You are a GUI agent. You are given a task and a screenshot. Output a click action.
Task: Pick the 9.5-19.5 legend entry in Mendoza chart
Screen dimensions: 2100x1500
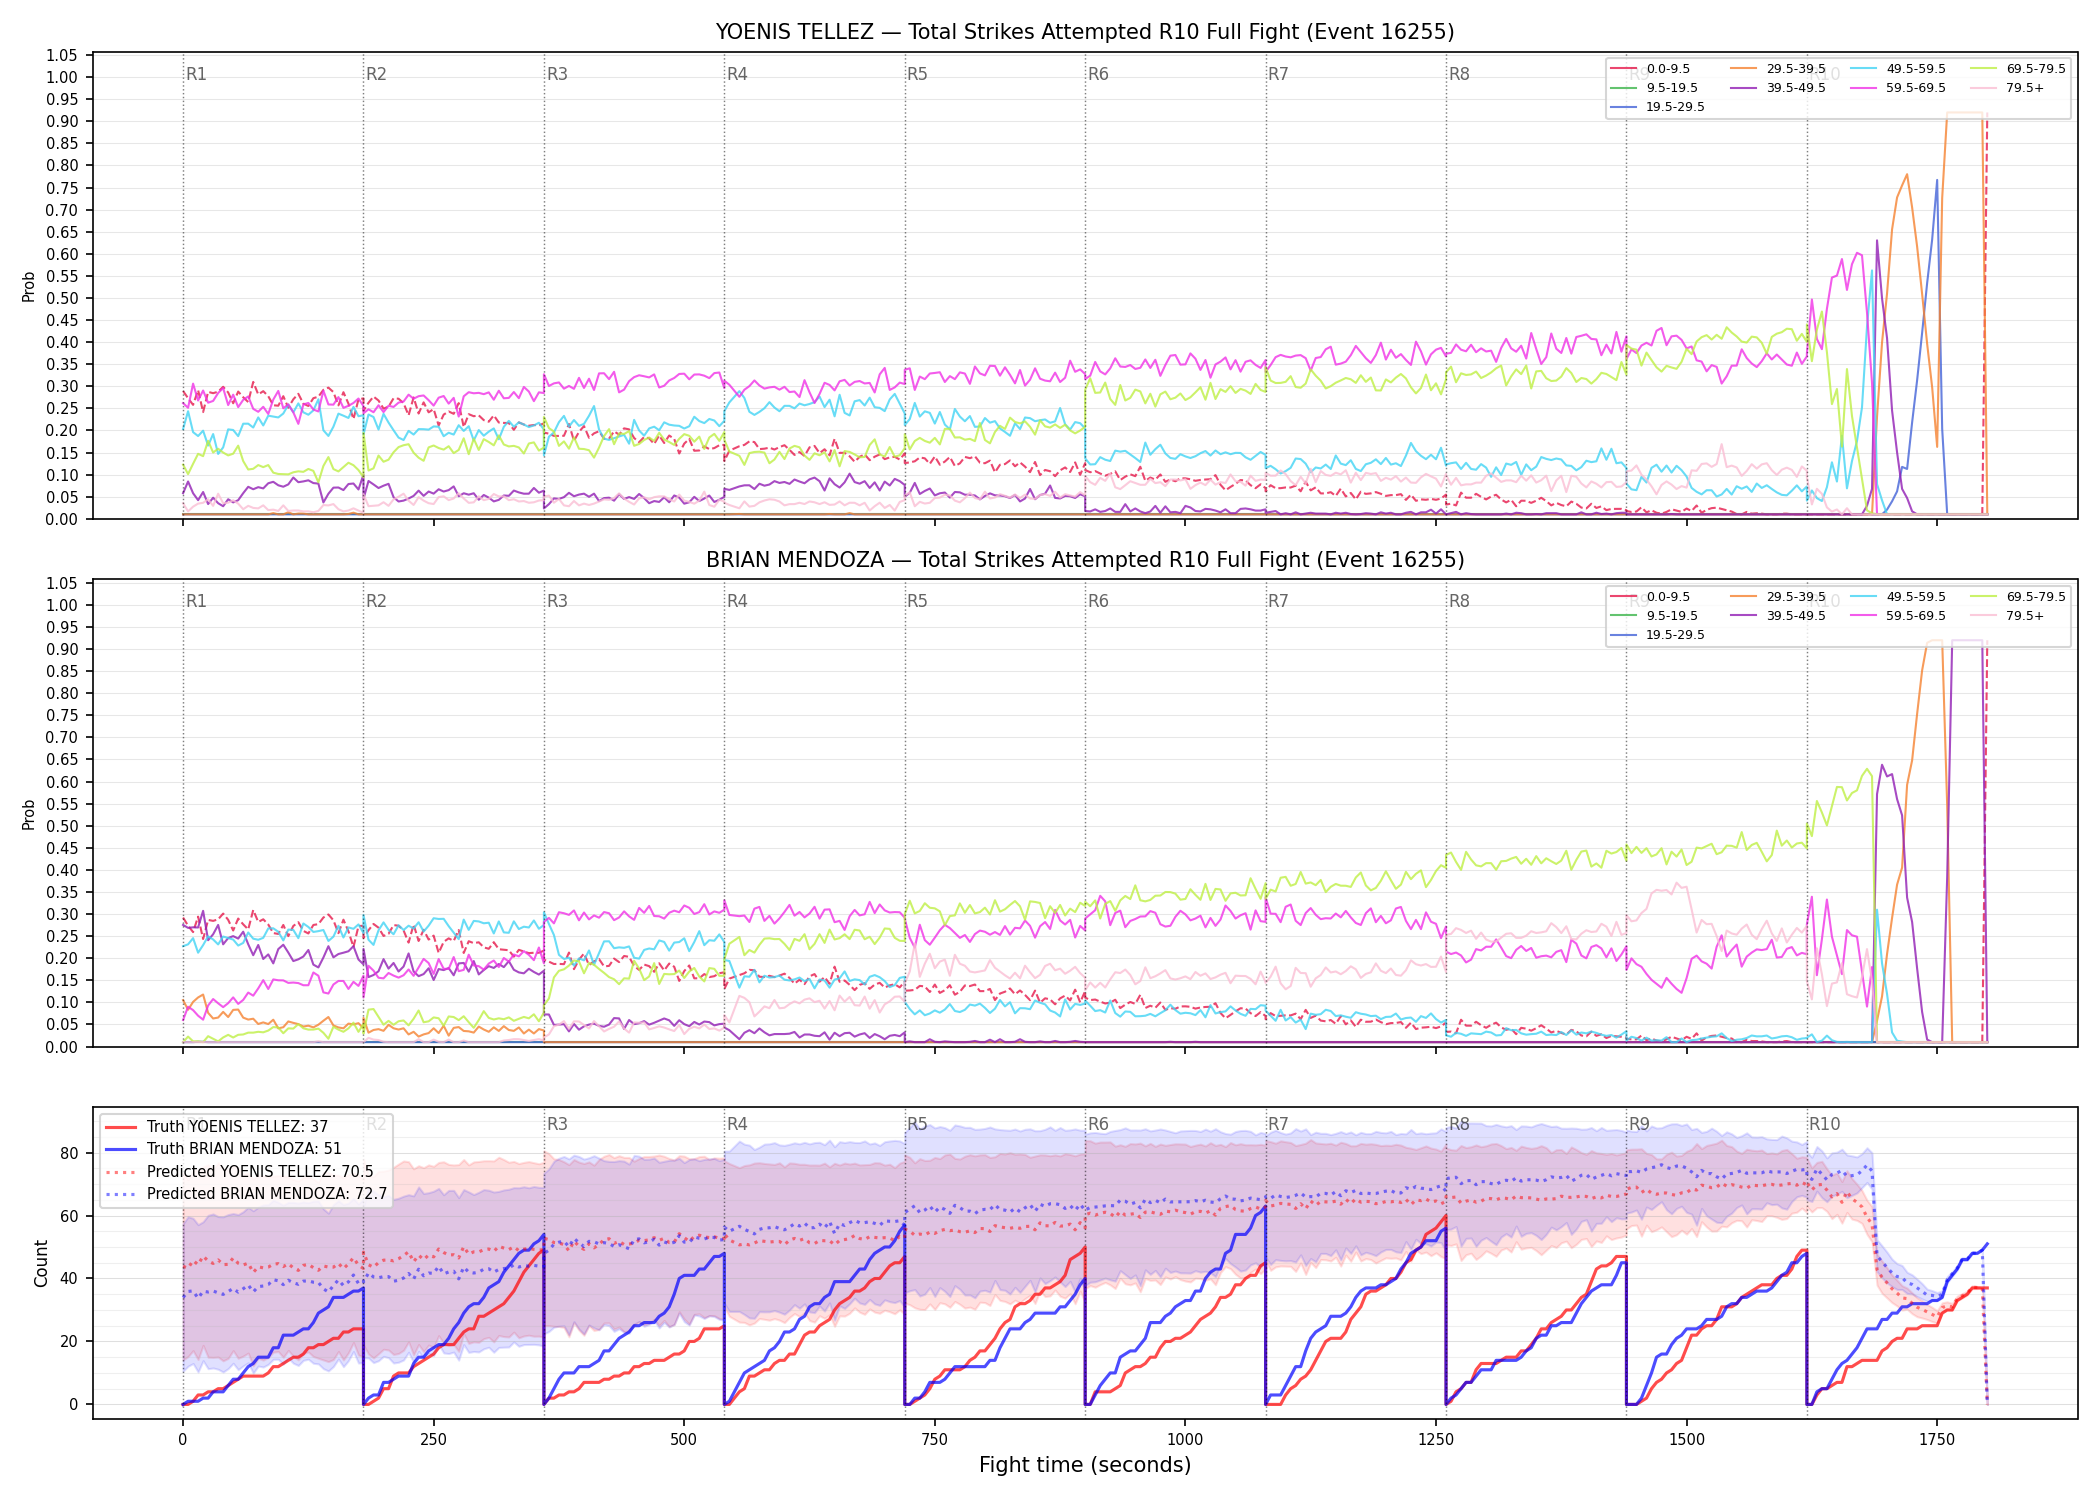(x=1654, y=616)
